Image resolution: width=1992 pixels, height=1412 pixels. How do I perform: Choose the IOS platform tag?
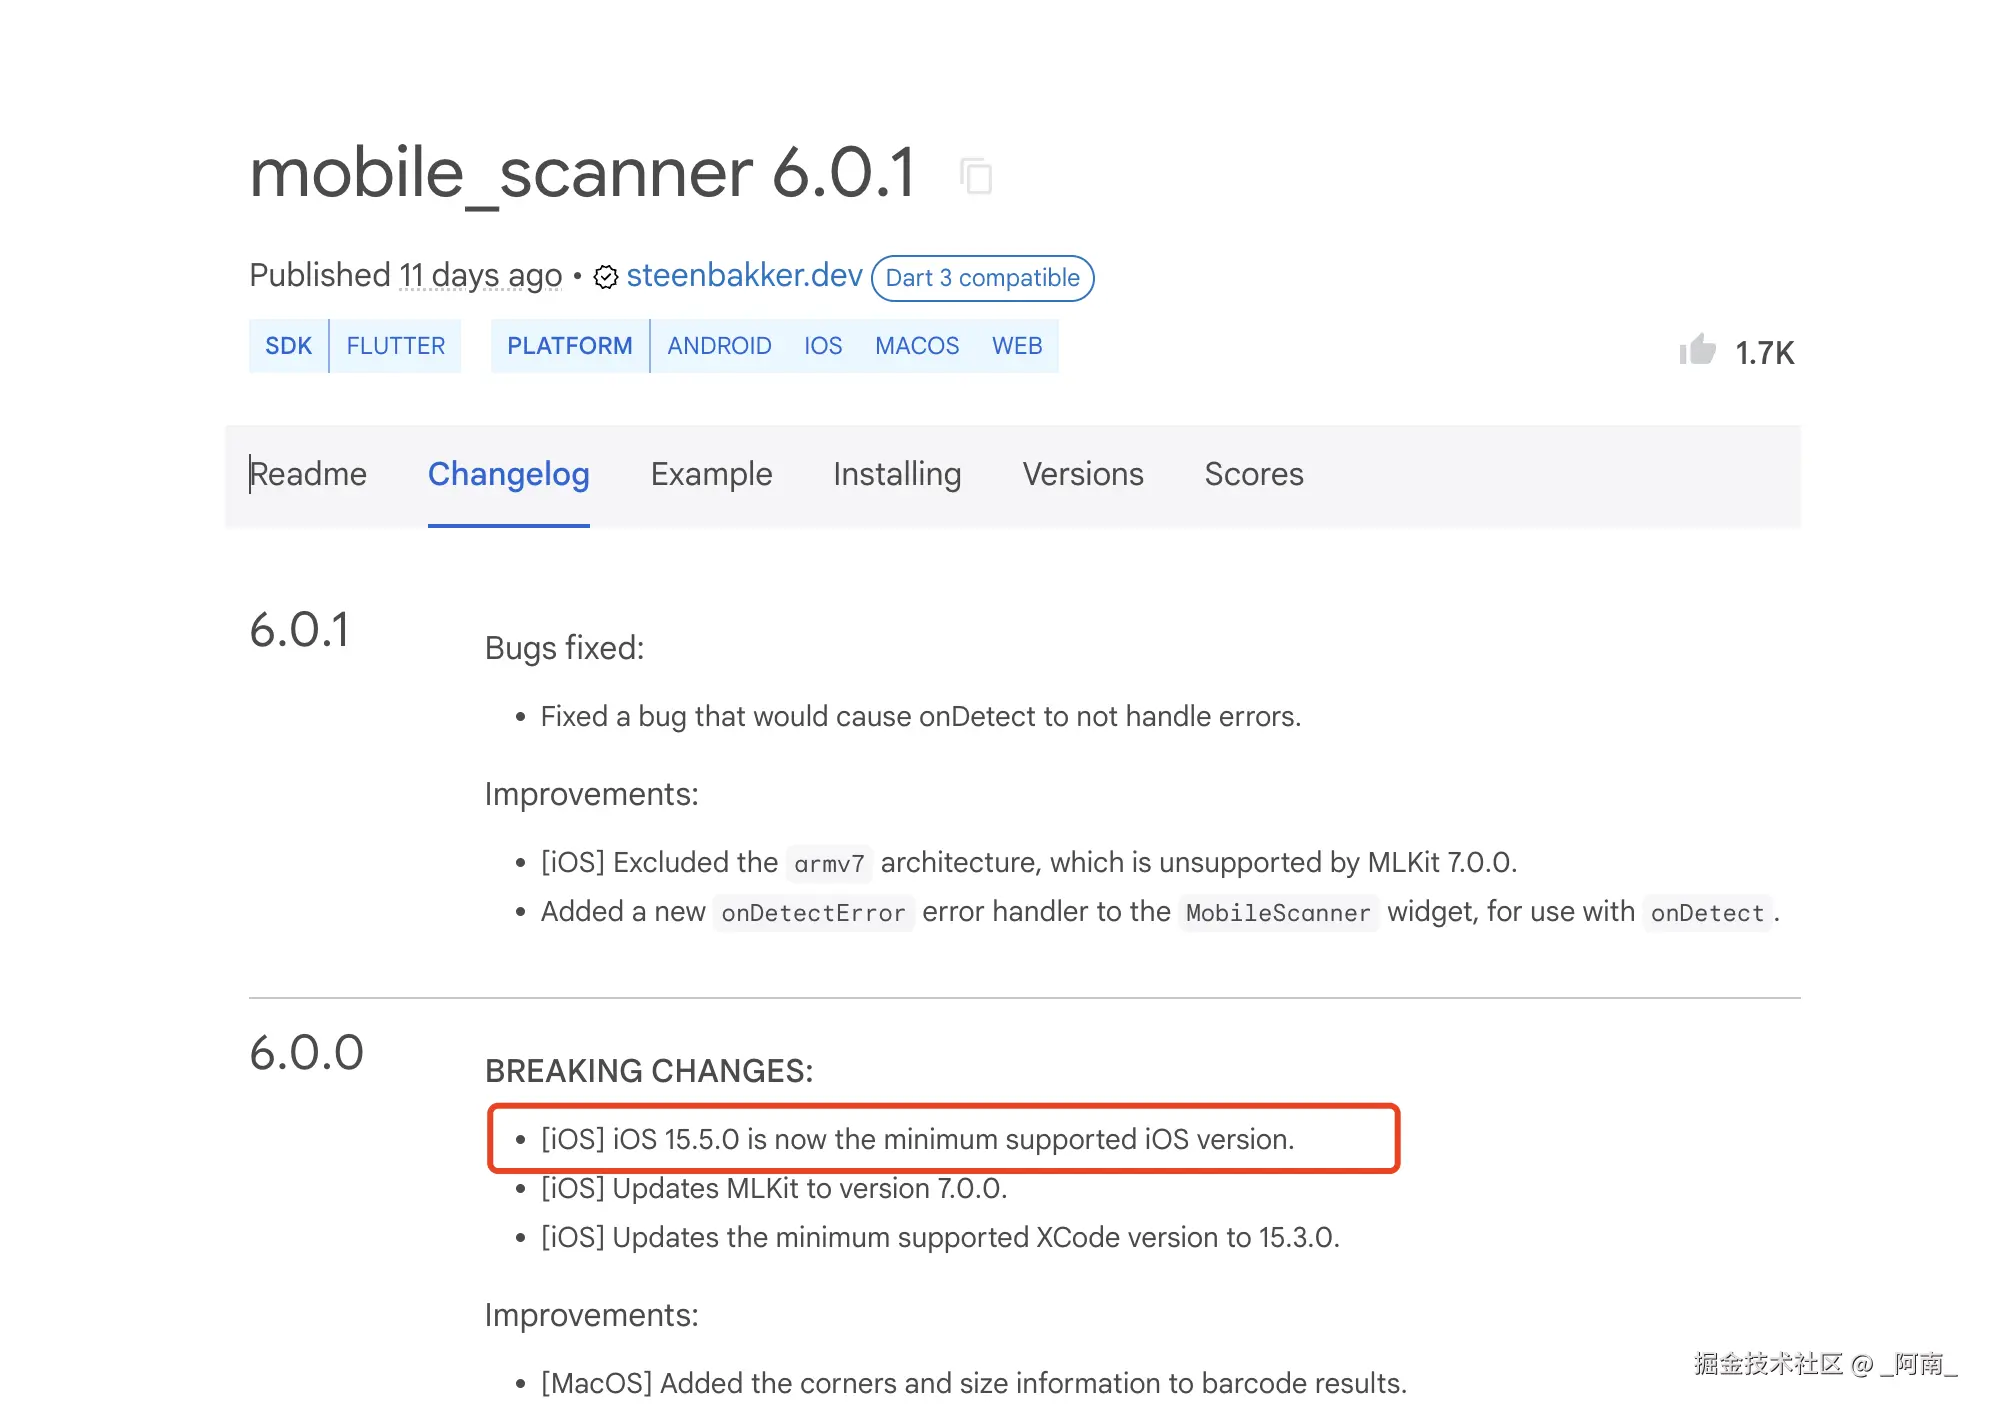pyautogui.click(x=823, y=346)
